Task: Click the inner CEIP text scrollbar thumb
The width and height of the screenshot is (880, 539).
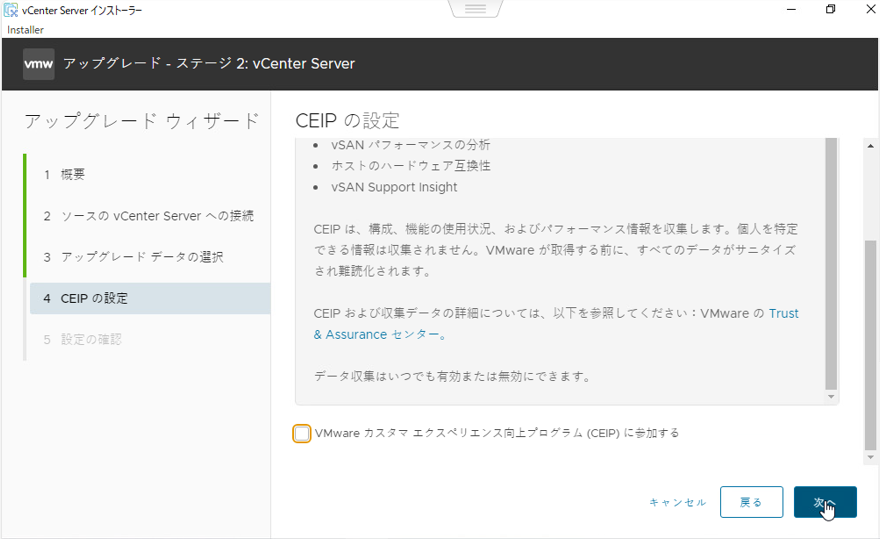Action: [831, 263]
